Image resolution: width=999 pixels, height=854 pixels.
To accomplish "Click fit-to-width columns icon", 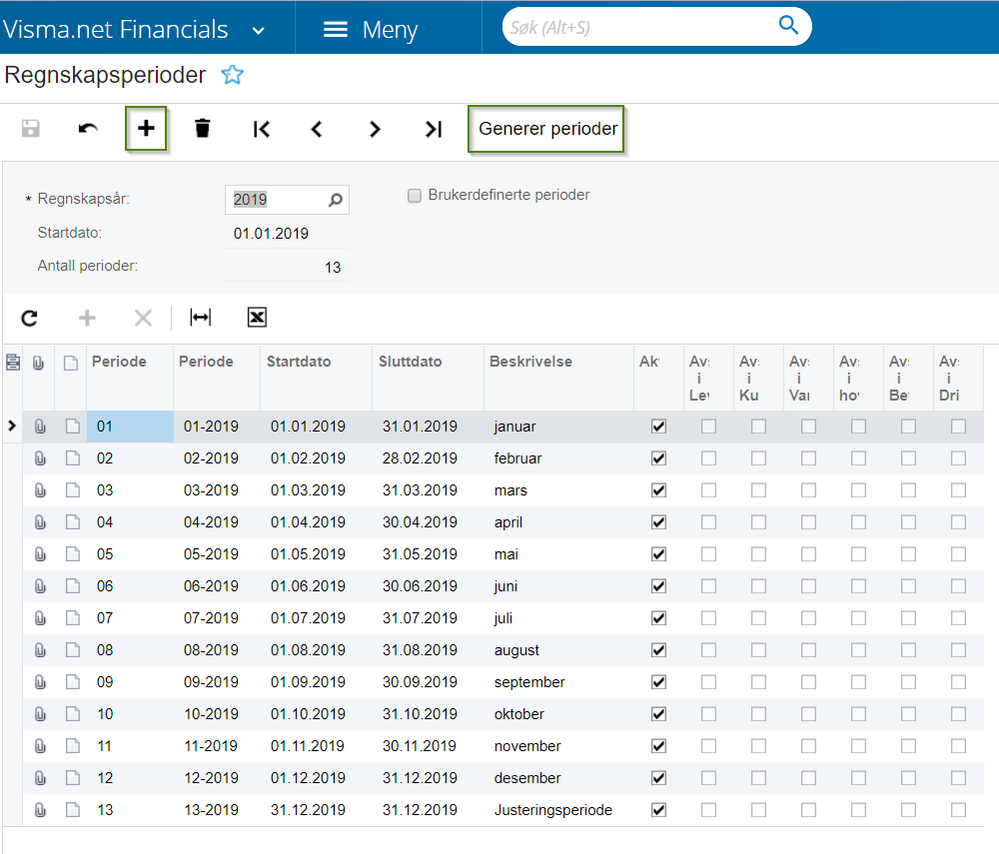I will point(201,318).
